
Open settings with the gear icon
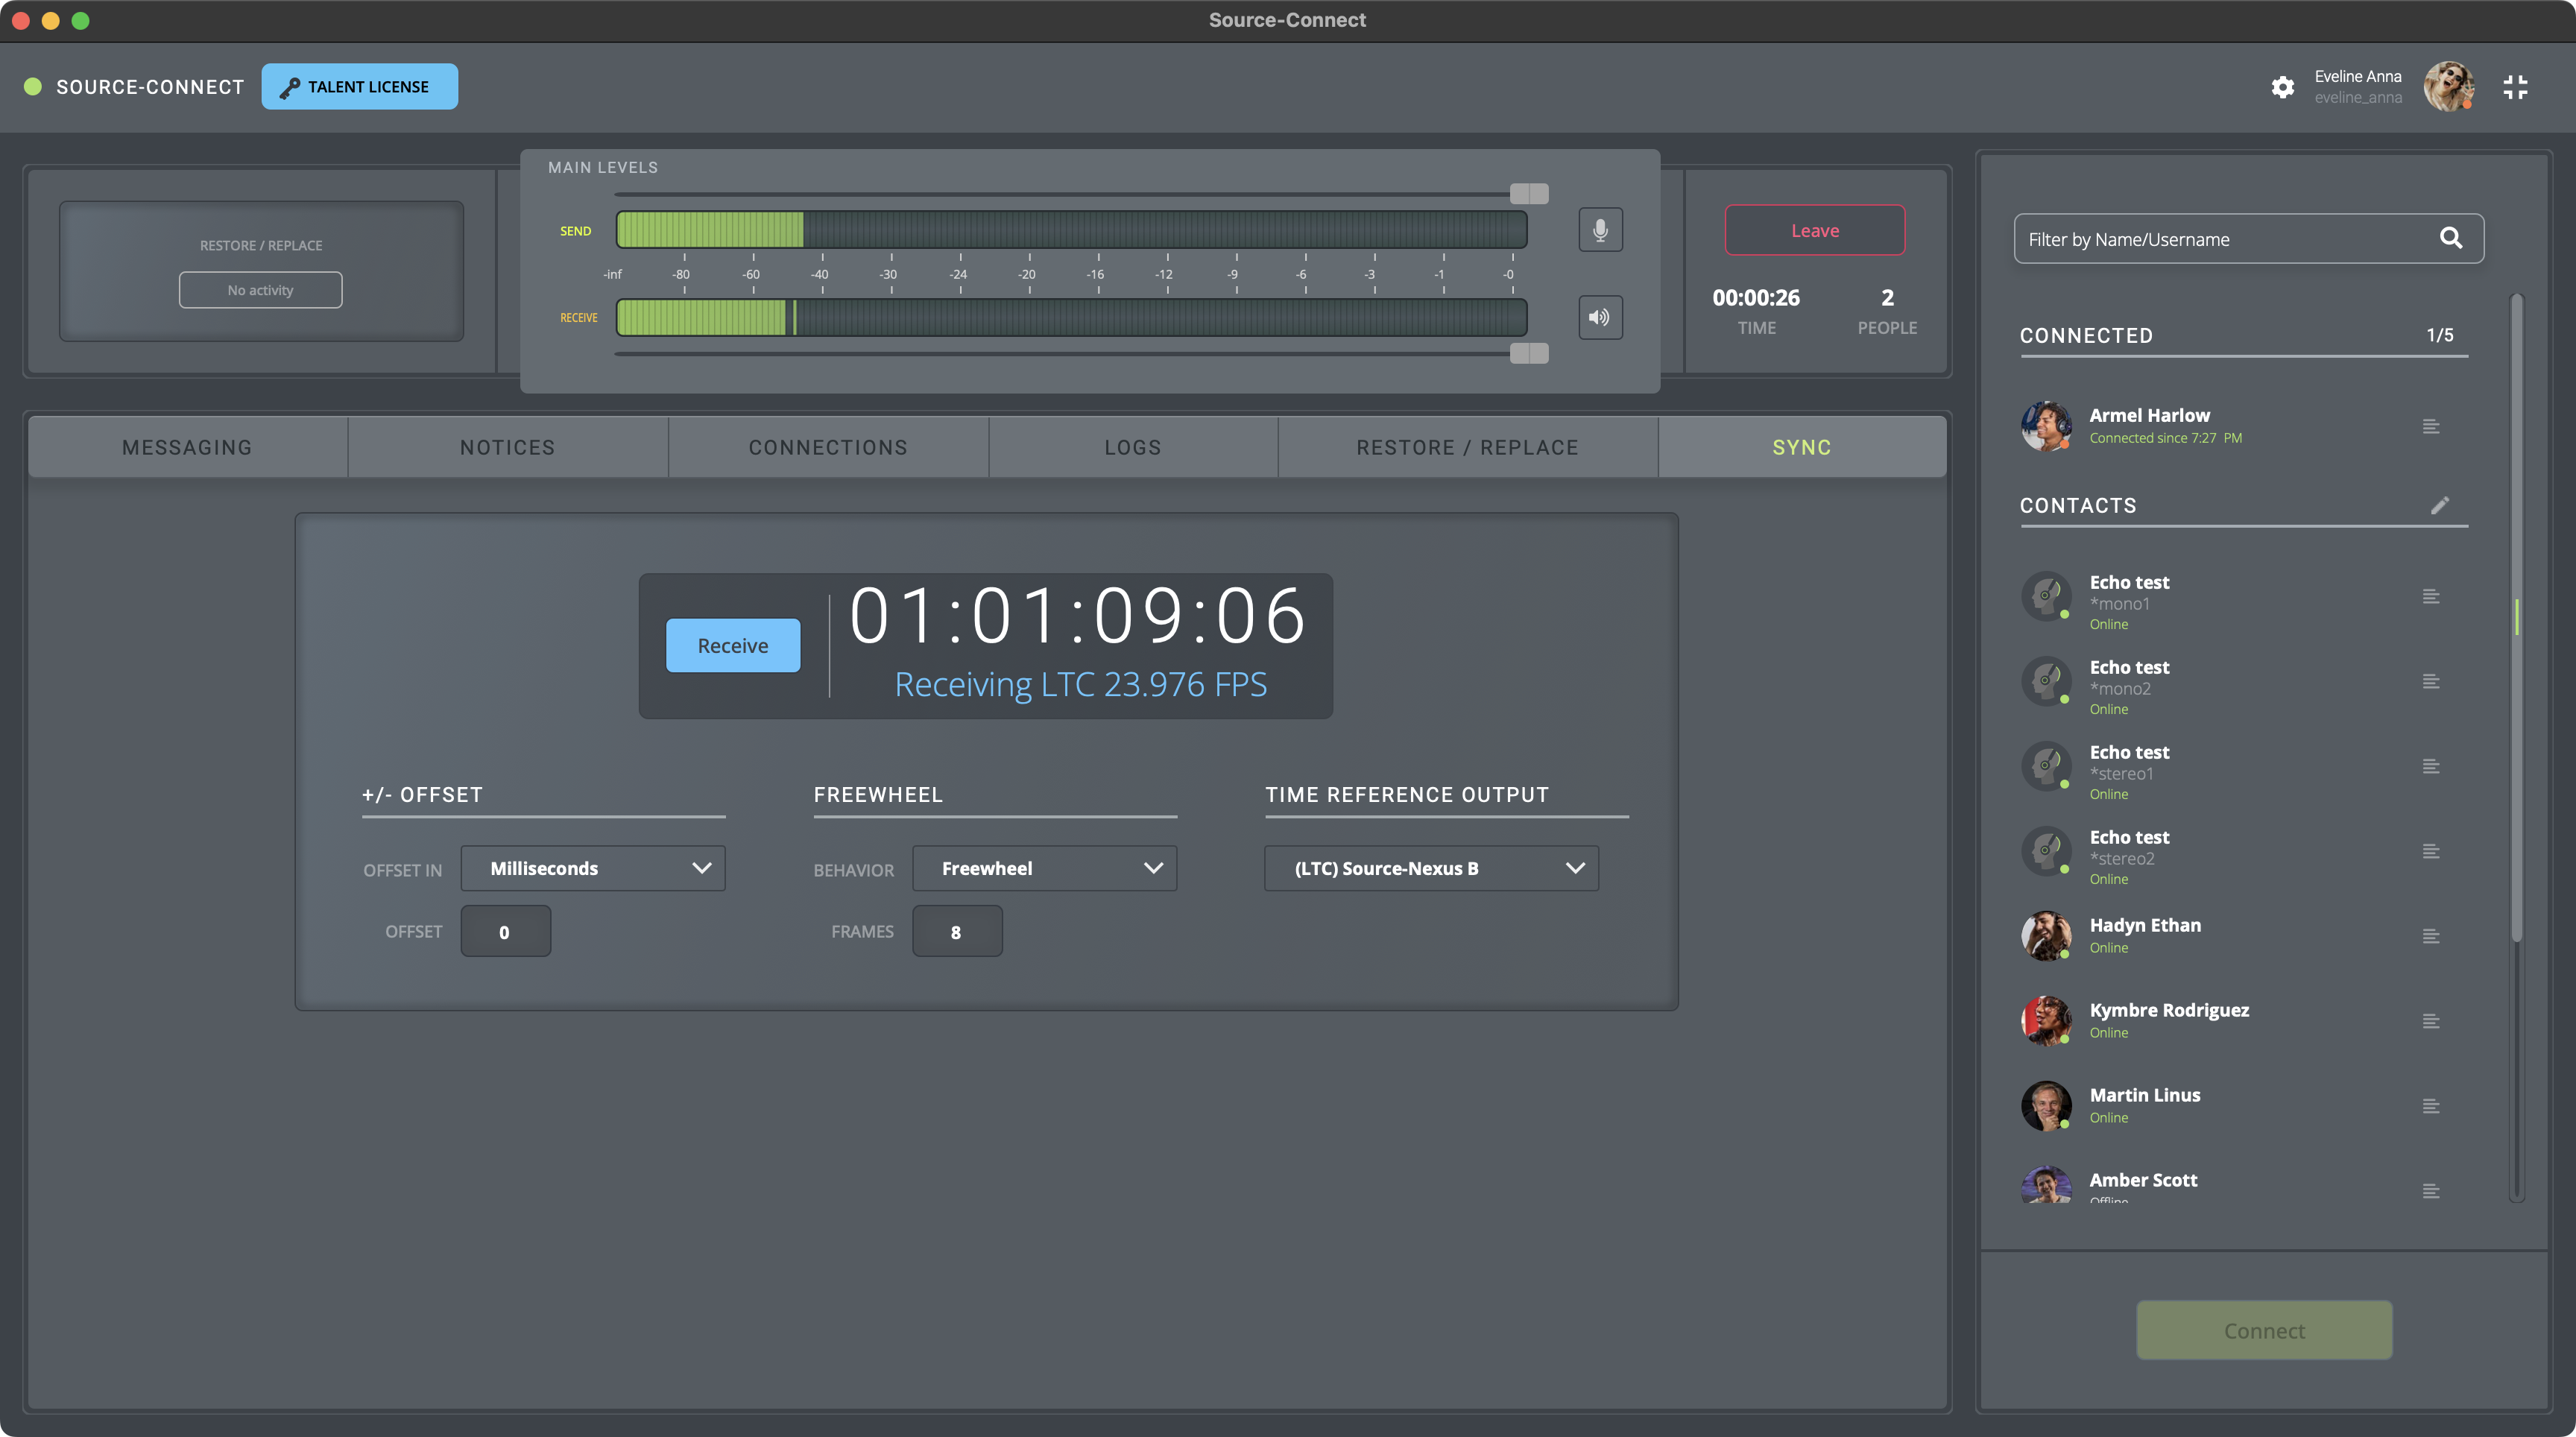pos(2282,87)
